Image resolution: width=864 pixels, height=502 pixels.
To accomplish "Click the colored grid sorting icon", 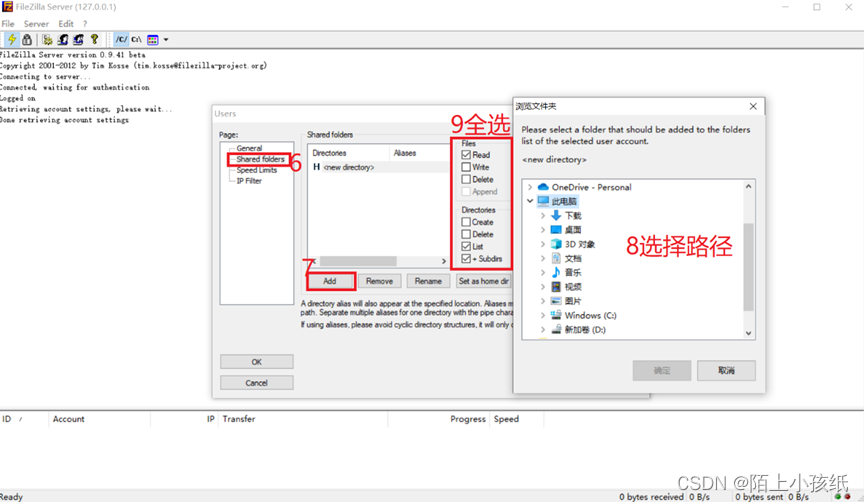I will click(153, 40).
